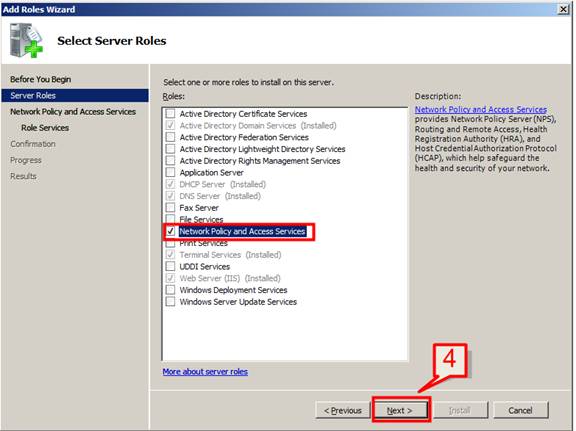Image resolution: width=576 pixels, height=431 pixels.
Task: Go back with the Previous button
Action: (x=343, y=410)
